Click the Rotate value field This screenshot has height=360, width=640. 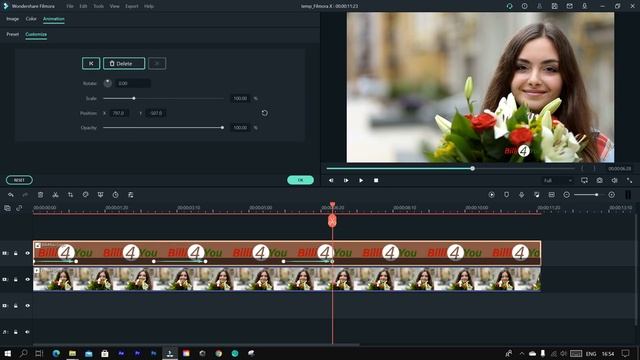[x=133, y=83]
